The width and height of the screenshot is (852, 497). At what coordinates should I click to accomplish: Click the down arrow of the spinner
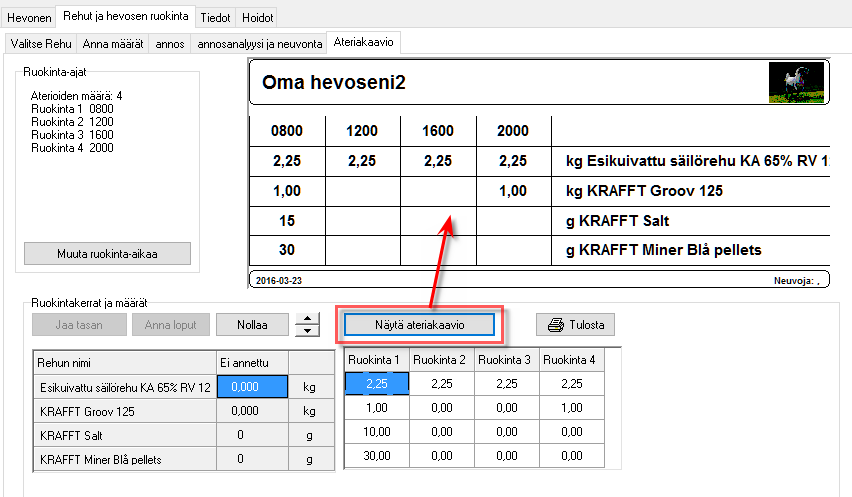(x=310, y=331)
